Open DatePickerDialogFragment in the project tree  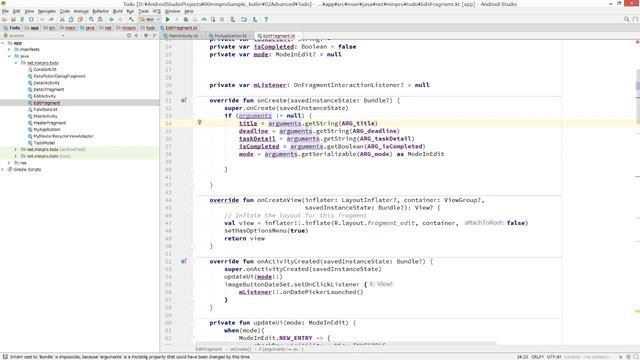coord(59,76)
